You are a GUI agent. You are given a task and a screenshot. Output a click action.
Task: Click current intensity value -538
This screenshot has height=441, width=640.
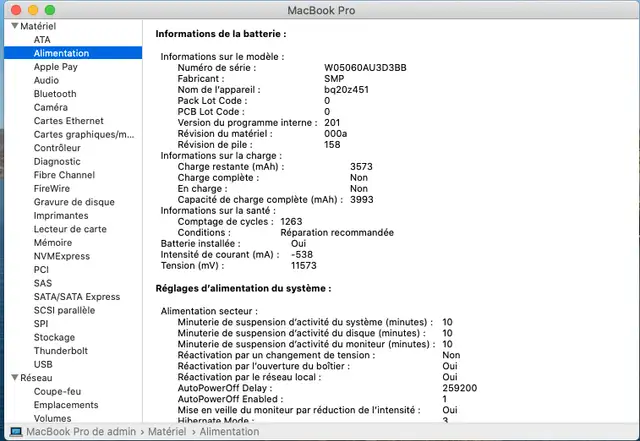pos(302,254)
